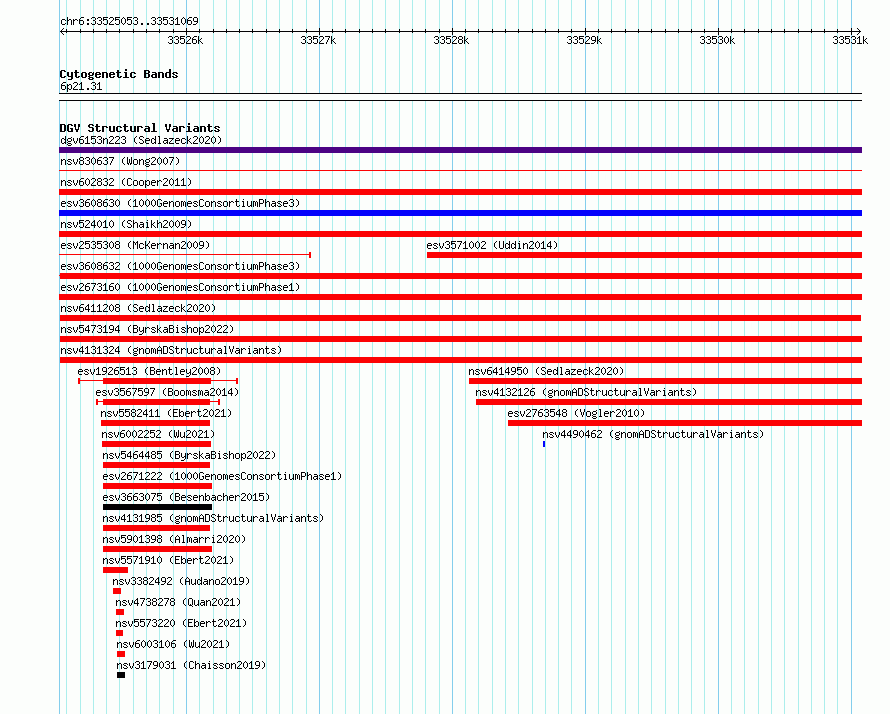Click nsv4738278 (Quan2021) variant label
The height and width of the screenshot is (714, 890).
coord(178,602)
